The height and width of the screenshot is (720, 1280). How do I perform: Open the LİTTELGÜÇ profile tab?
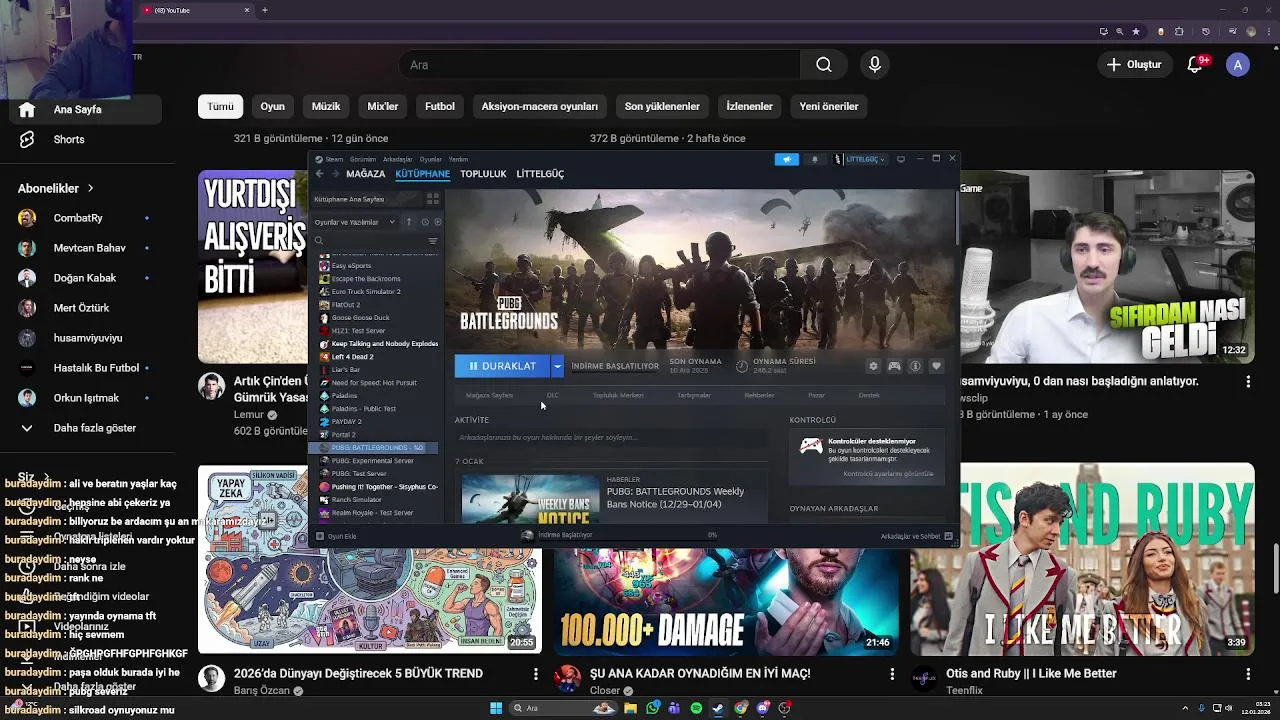[540, 174]
